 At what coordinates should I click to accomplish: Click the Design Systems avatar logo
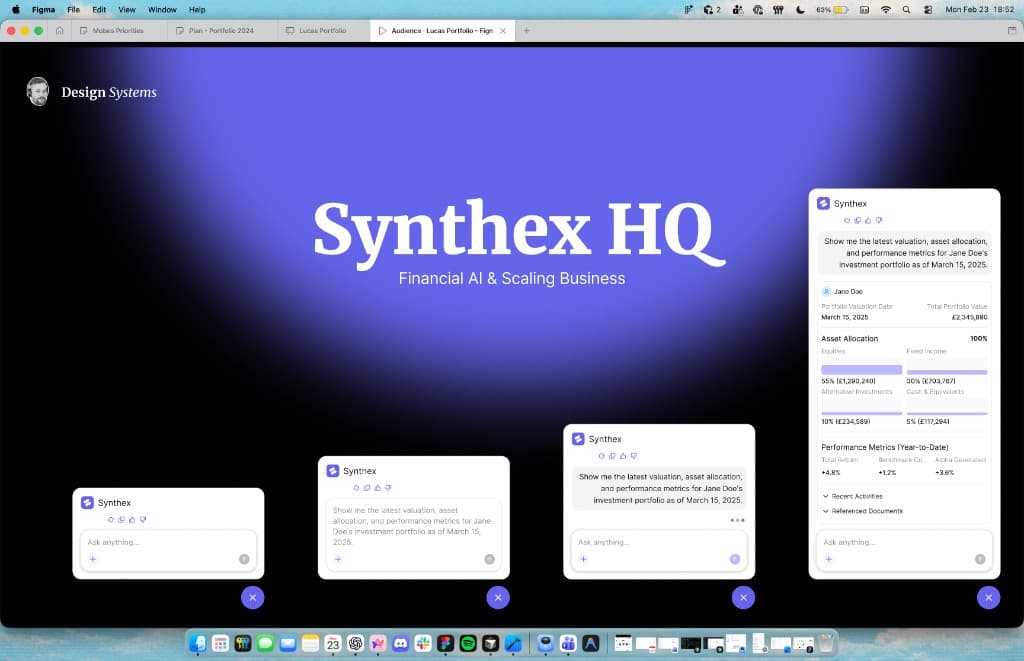[x=37, y=91]
